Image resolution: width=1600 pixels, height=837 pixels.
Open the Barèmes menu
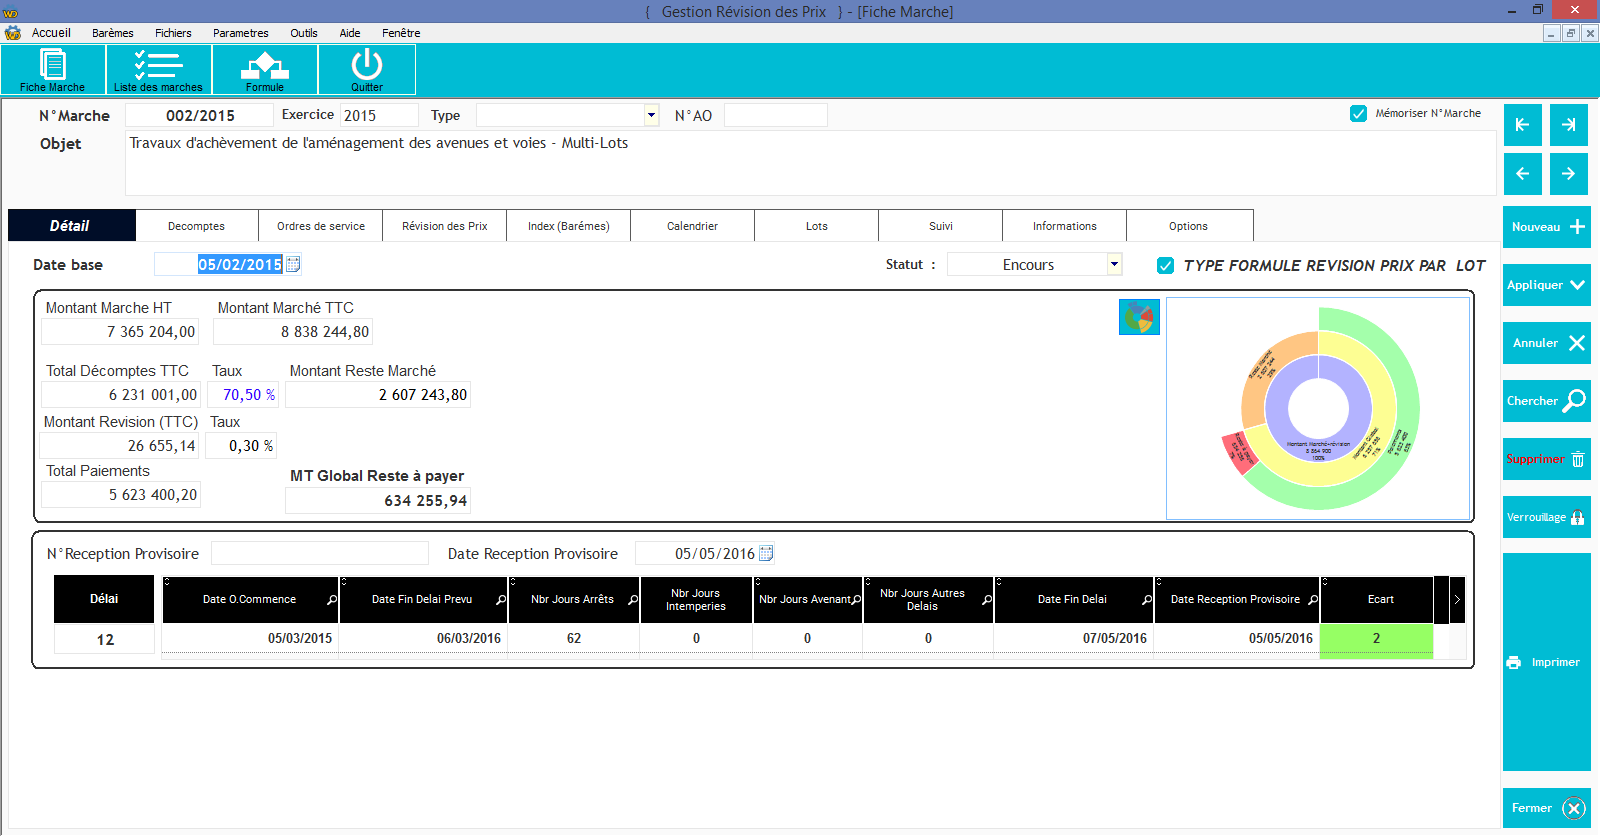112,33
